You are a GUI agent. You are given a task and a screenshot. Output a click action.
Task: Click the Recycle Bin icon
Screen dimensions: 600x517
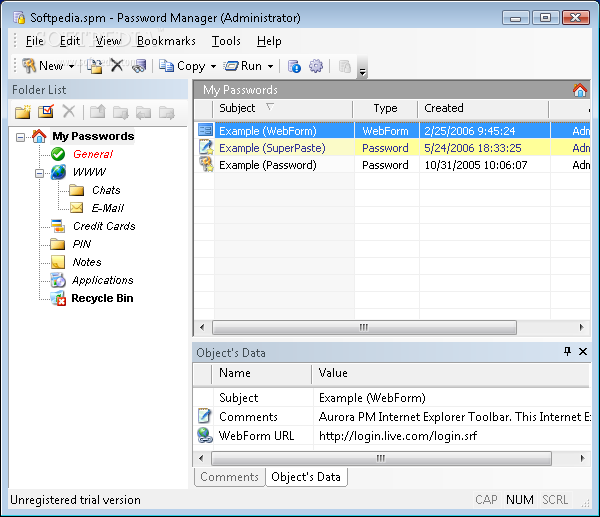coord(58,298)
